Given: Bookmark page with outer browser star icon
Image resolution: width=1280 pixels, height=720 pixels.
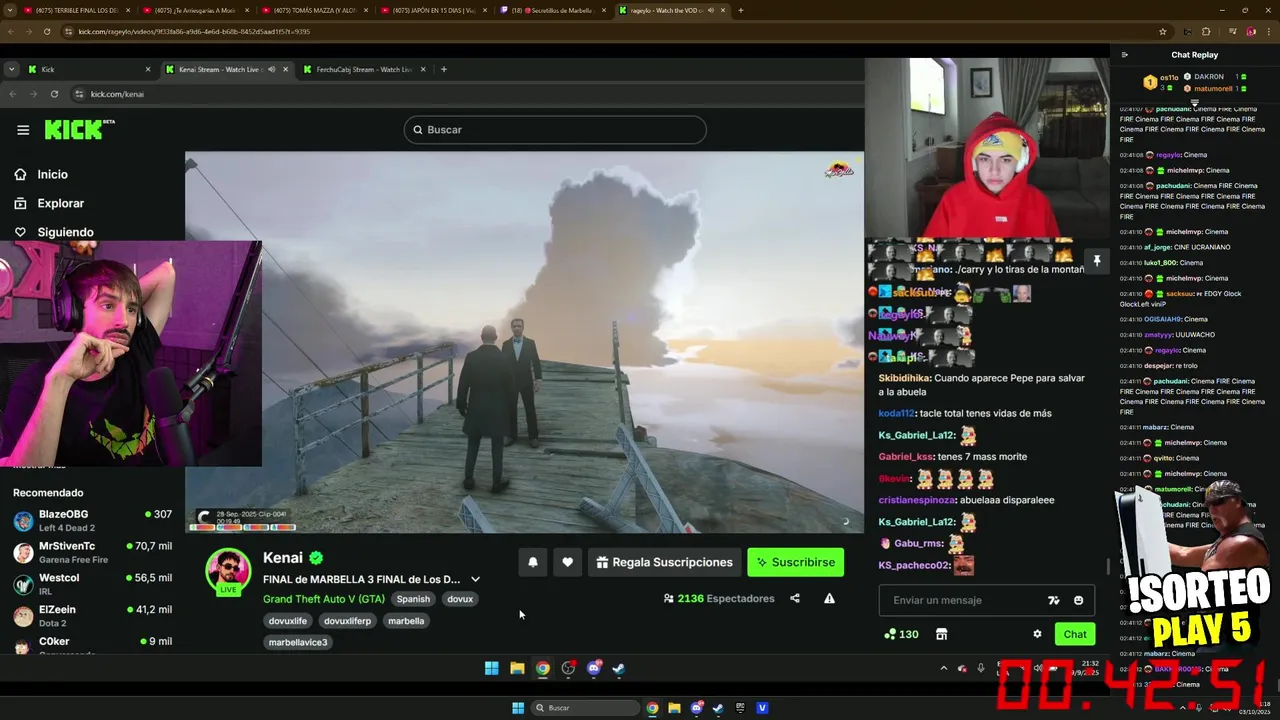Looking at the screenshot, I should click(1162, 31).
